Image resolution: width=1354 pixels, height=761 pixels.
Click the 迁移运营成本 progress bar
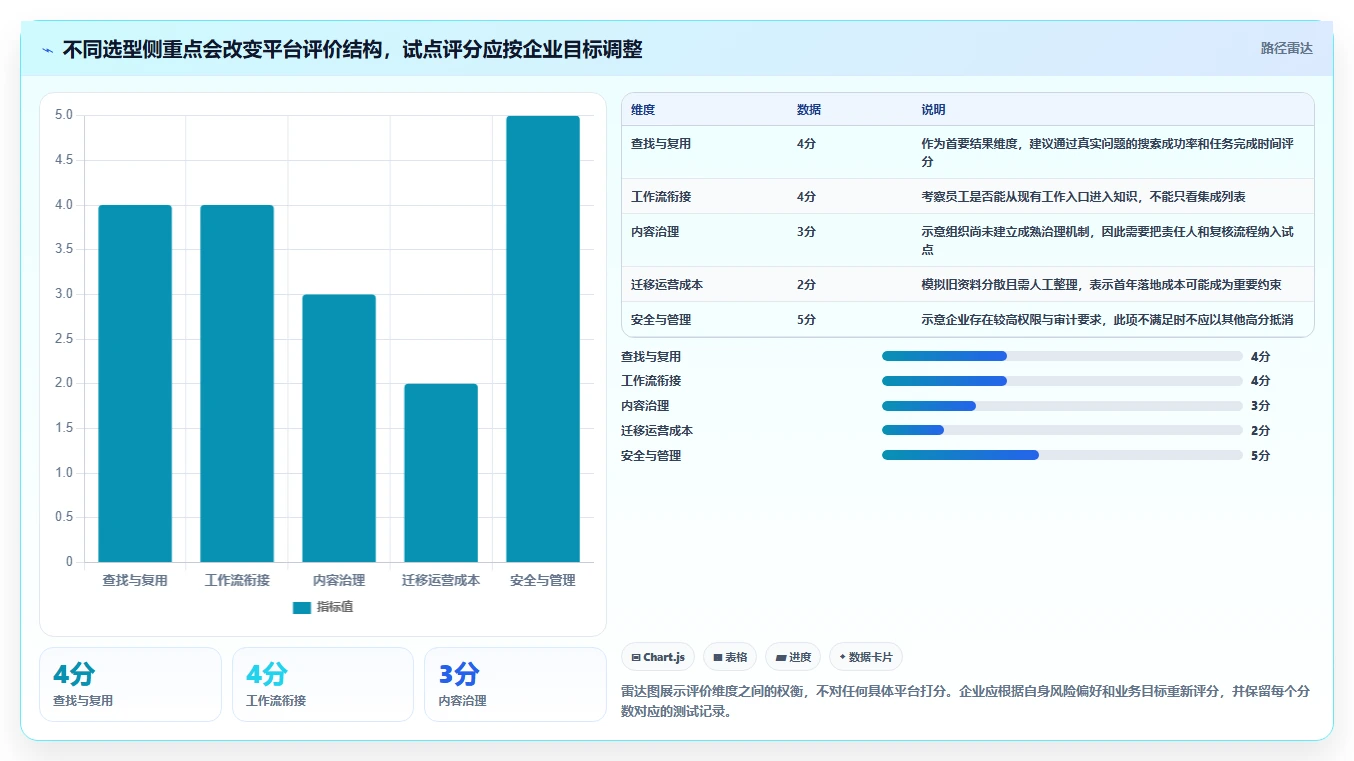point(1062,430)
